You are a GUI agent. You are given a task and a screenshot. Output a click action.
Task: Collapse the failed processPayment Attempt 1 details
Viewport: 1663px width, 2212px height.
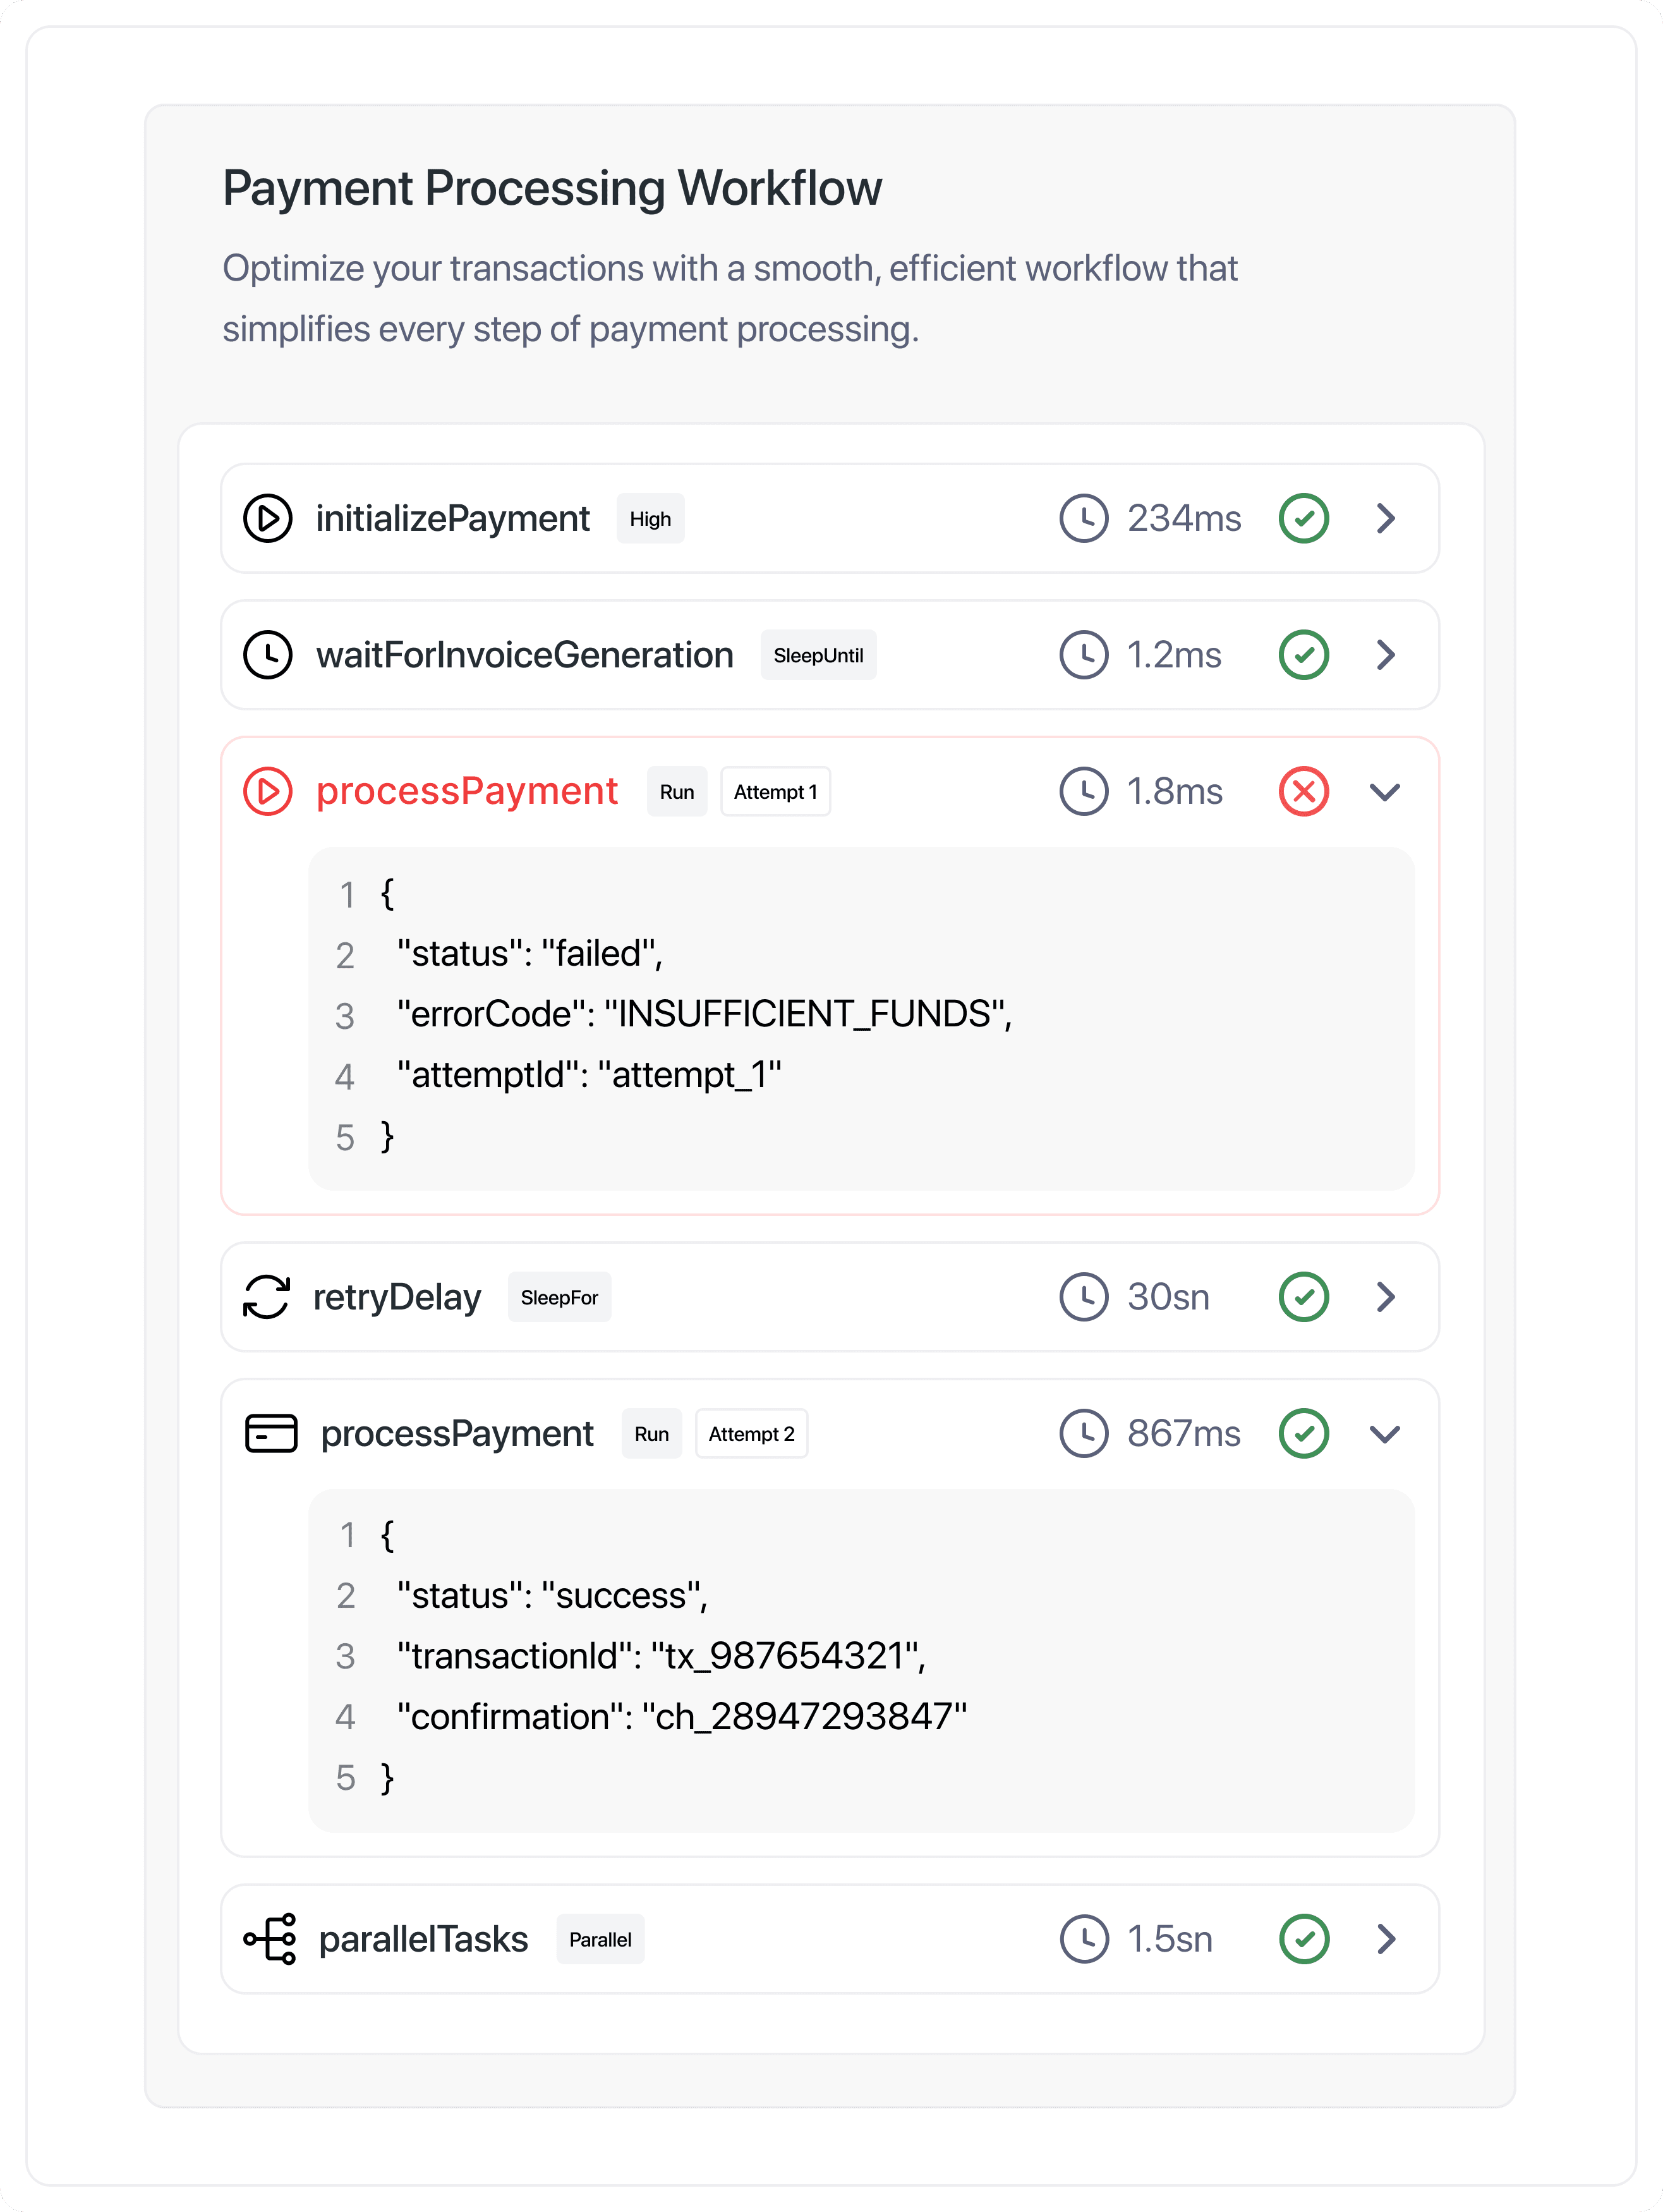[1385, 791]
